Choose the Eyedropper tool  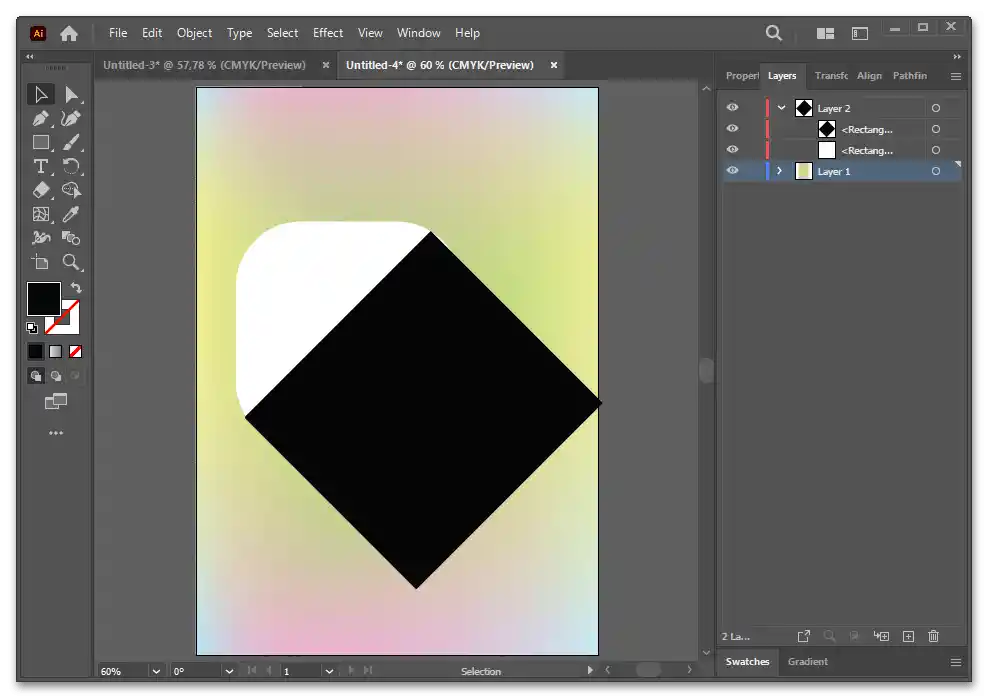(x=71, y=214)
